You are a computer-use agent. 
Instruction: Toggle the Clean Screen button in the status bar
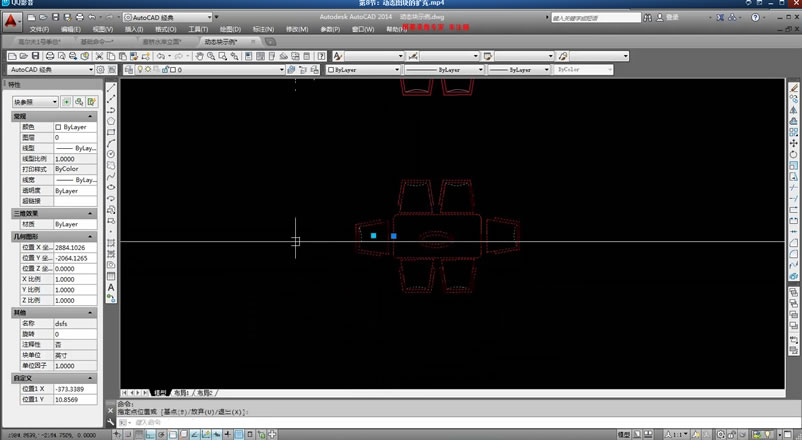click(788, 435)
